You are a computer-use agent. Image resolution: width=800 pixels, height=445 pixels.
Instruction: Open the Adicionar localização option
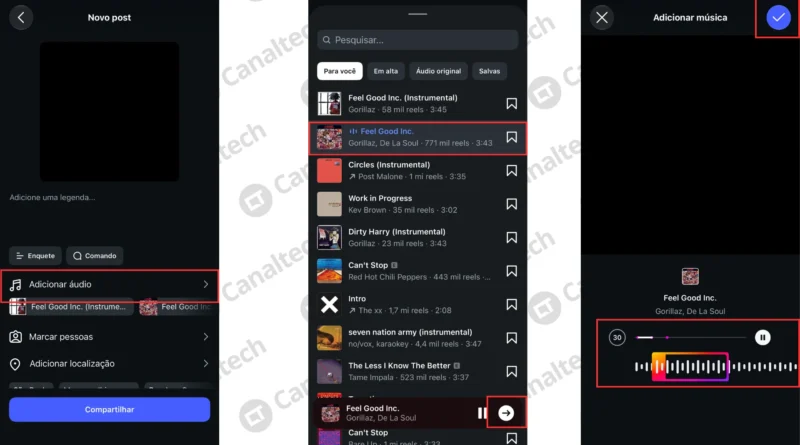pos(109,364)
